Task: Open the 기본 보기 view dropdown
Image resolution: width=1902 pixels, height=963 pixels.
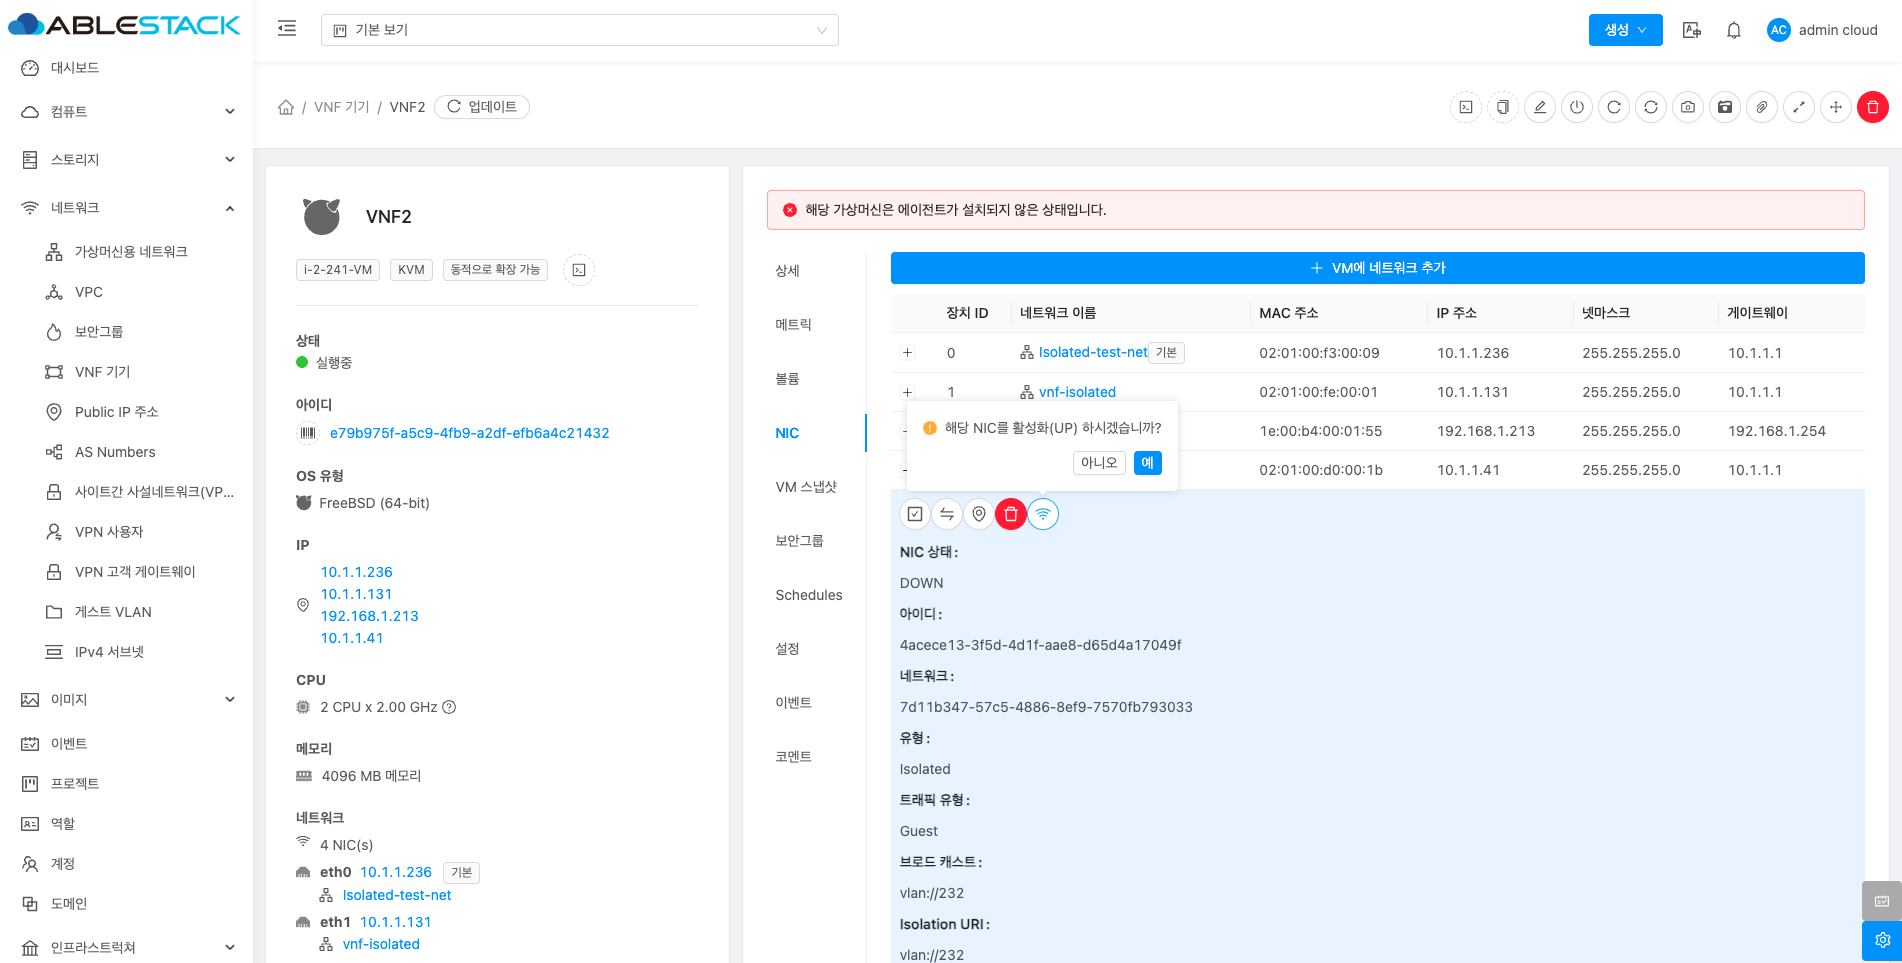Action: coord(579,30)
